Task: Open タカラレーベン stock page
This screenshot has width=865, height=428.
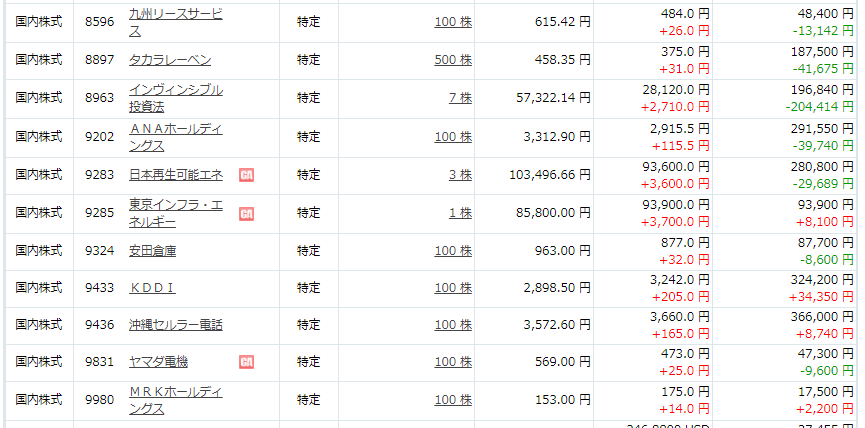Action: (170, 60)
